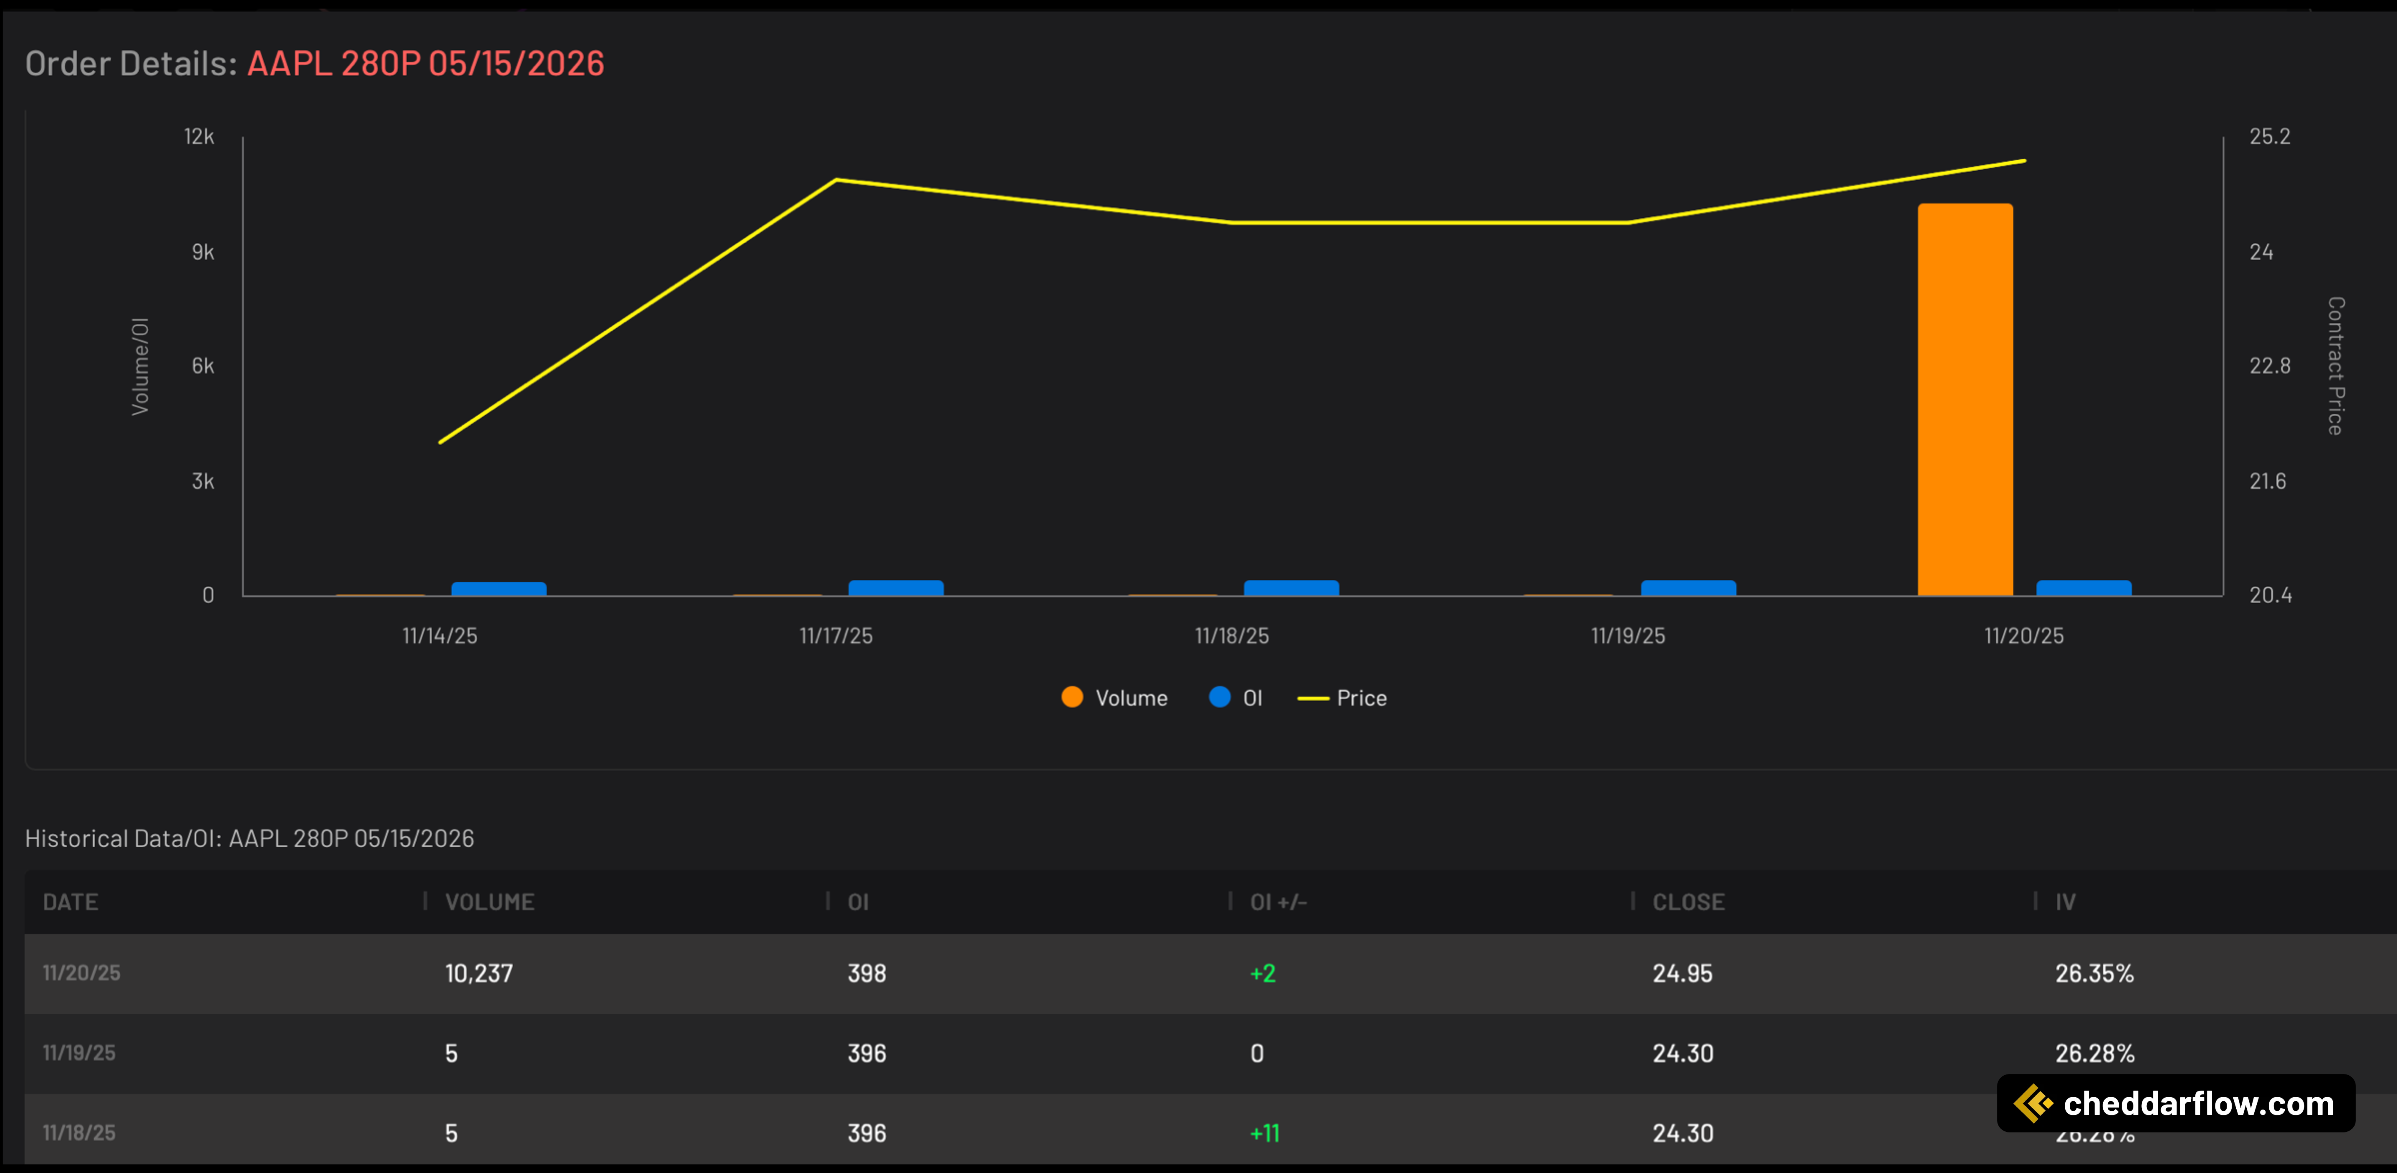
Task: Click the 11/19/25 close price 24.30
Action: [1683, 1053]
